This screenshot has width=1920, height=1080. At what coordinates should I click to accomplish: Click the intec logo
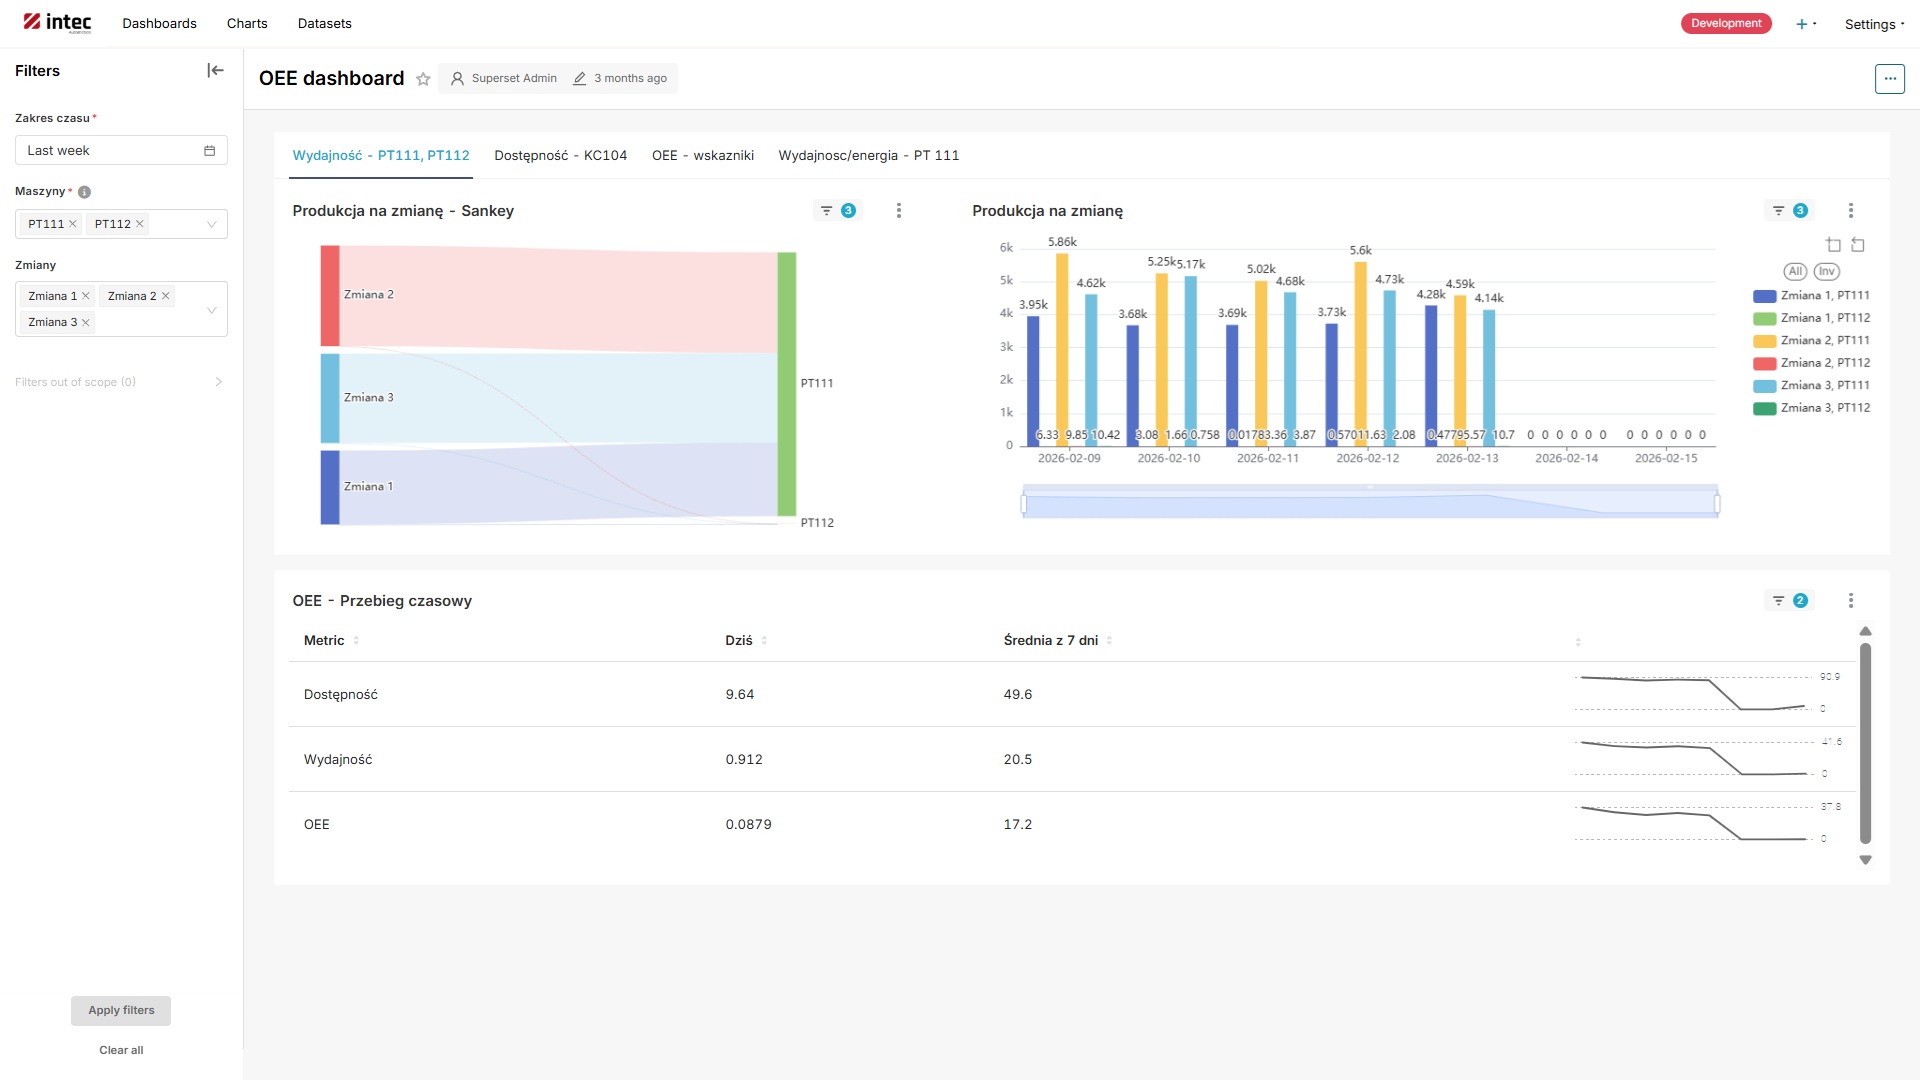pyautogui.click(x=57, y=23)
